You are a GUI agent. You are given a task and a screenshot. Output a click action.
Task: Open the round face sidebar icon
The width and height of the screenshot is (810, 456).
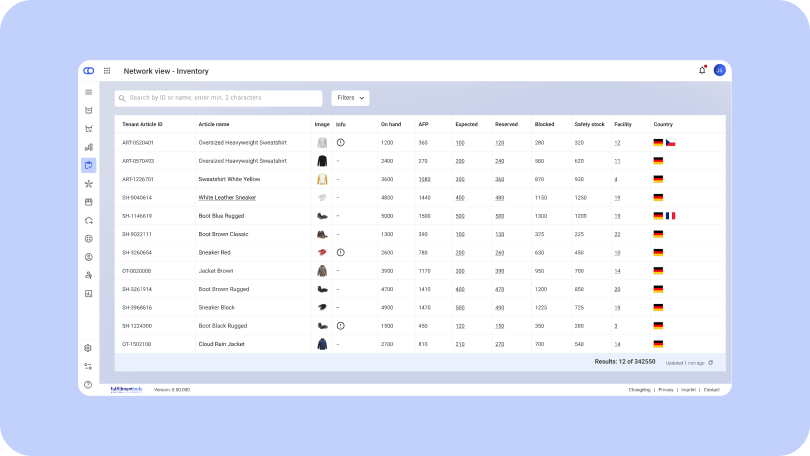point(88,239)
